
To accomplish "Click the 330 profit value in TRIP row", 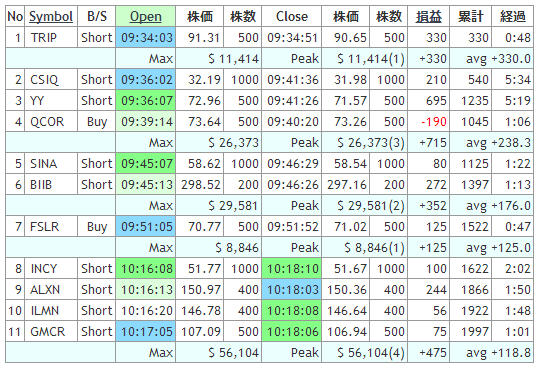I will [436, 37].
